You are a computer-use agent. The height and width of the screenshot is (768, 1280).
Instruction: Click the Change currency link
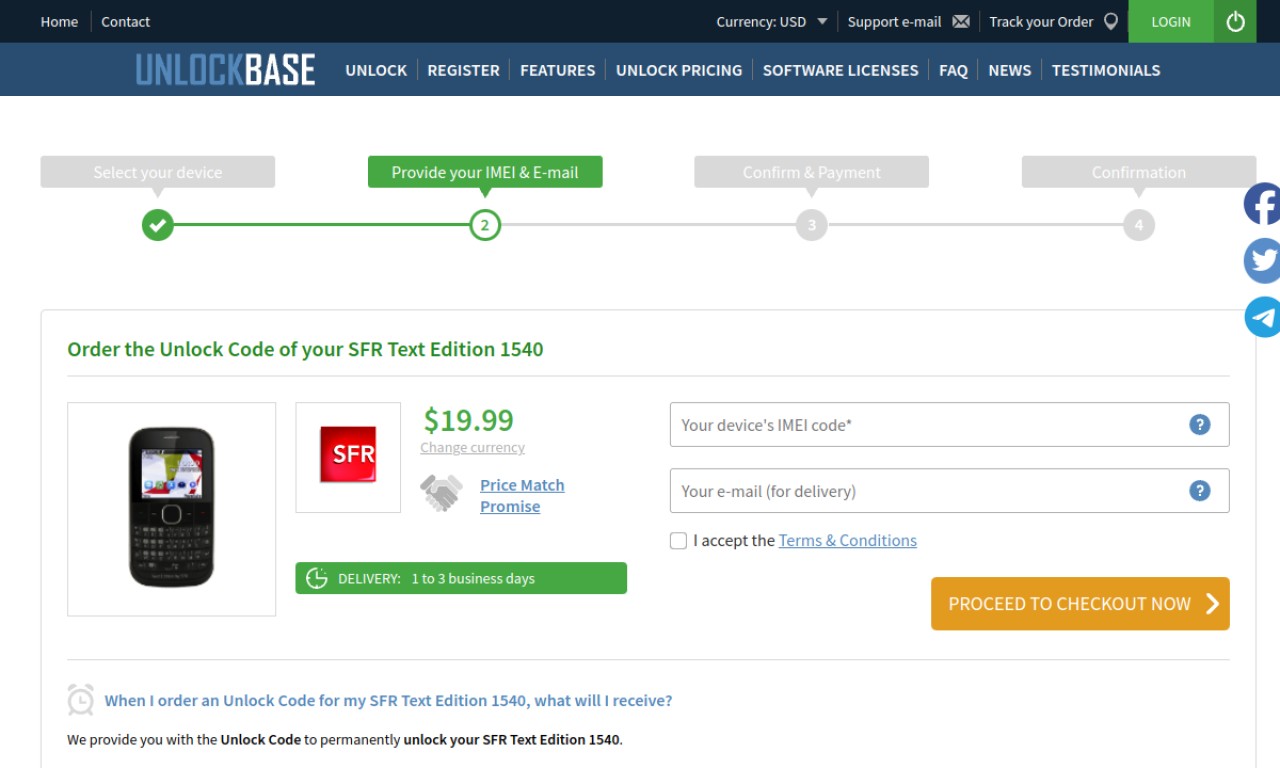click(x=472, y=447)
